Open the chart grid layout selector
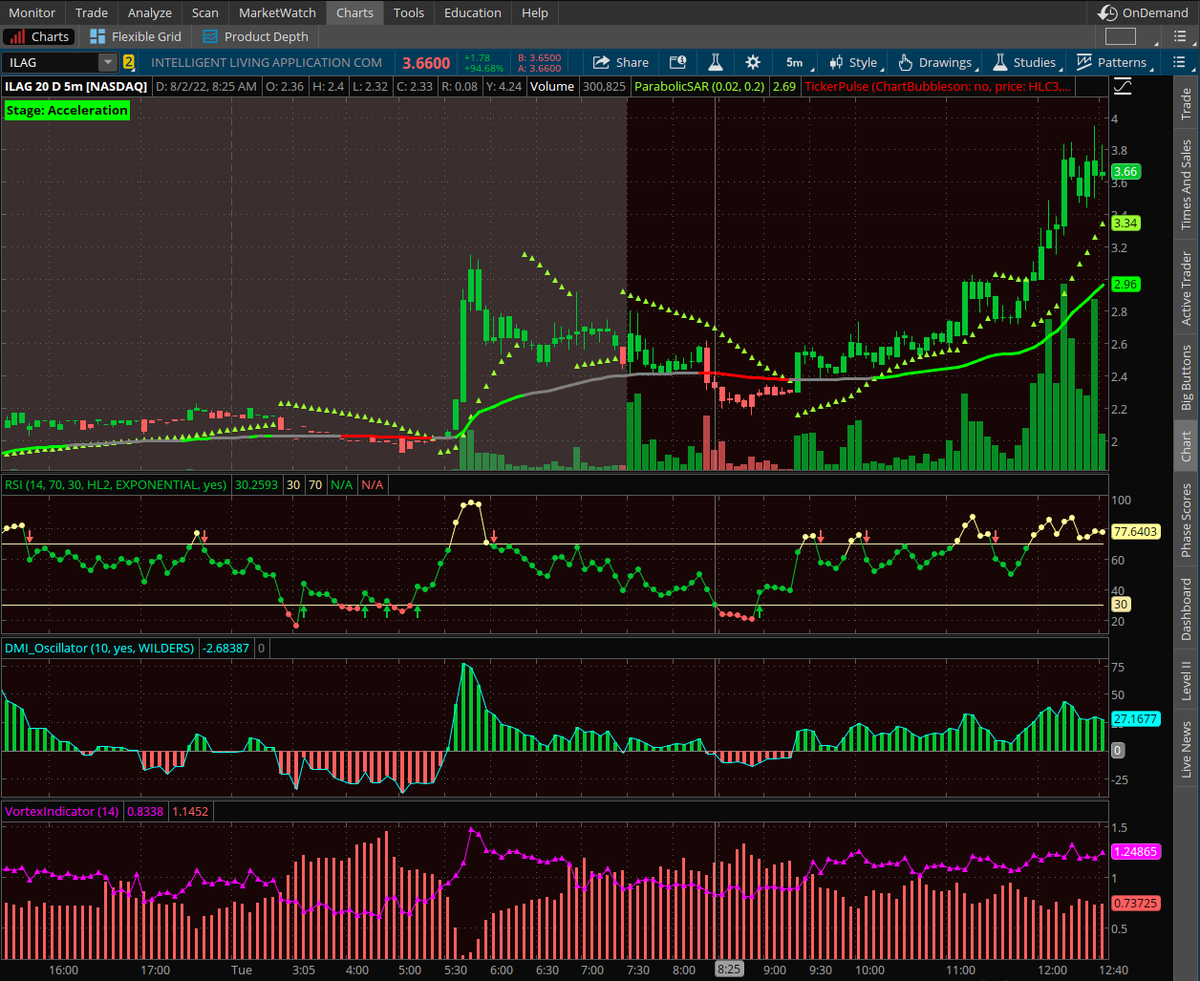The width and height of the screenshot is (1200, 981). 1121,37
